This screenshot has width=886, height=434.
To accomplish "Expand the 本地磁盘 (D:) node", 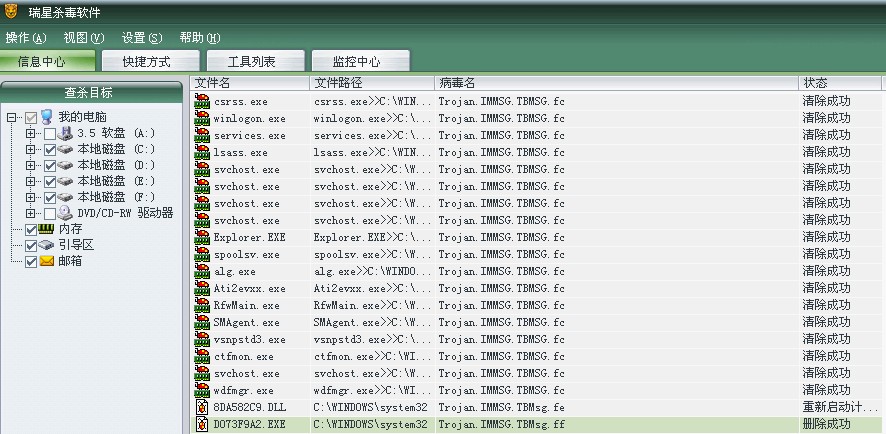I will 31,166.
